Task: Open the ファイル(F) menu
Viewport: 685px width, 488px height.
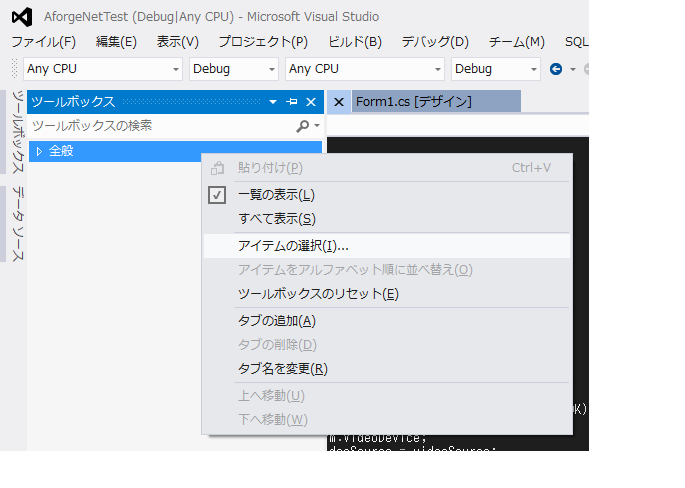Action: click(x=44, y=42)
